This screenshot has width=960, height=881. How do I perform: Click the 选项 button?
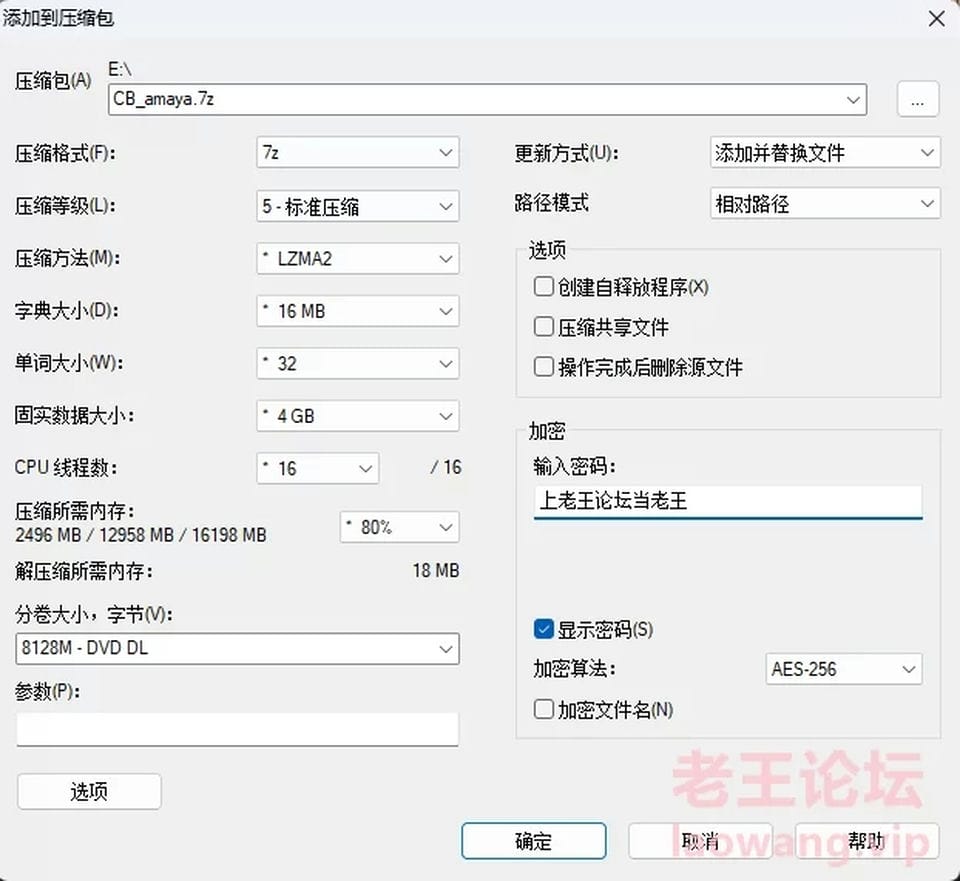pyautogui.click(x=89, y=792)
